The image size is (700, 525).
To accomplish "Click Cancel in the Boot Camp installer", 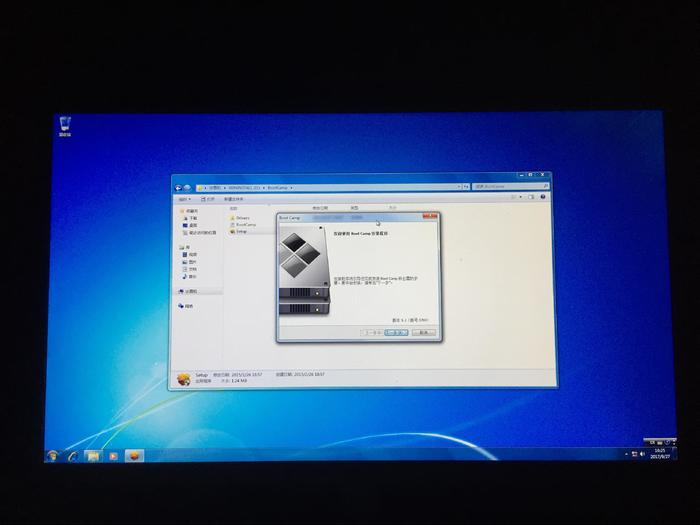I will click(424, 333).
